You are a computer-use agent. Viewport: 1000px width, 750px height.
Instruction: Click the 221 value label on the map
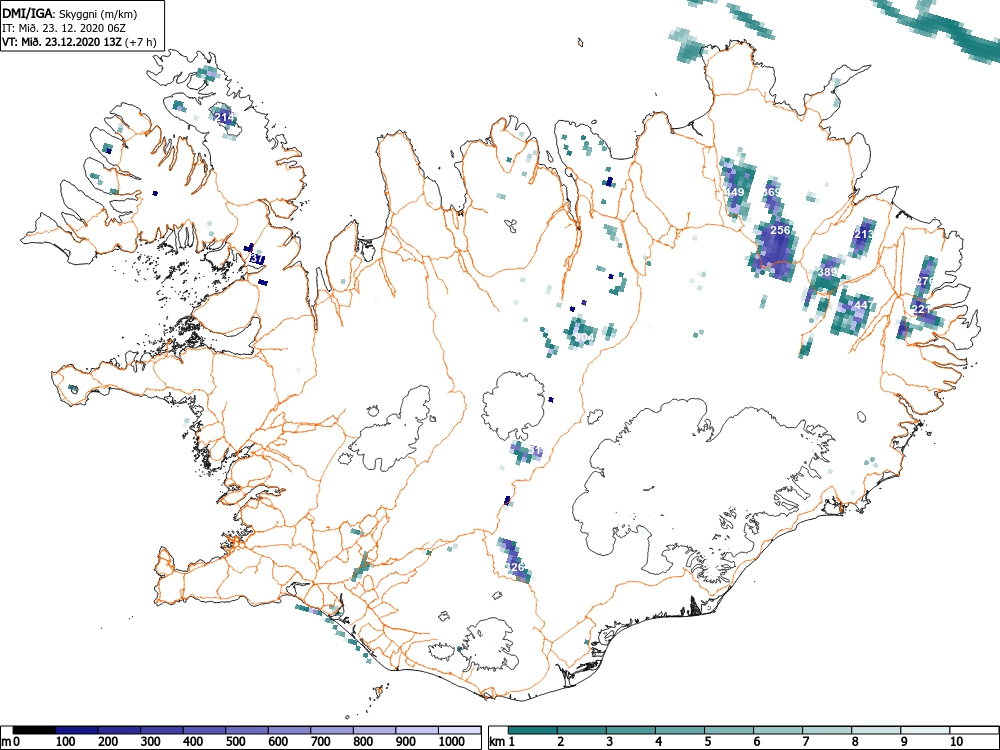pyautogui.click(x=922, y=309)
